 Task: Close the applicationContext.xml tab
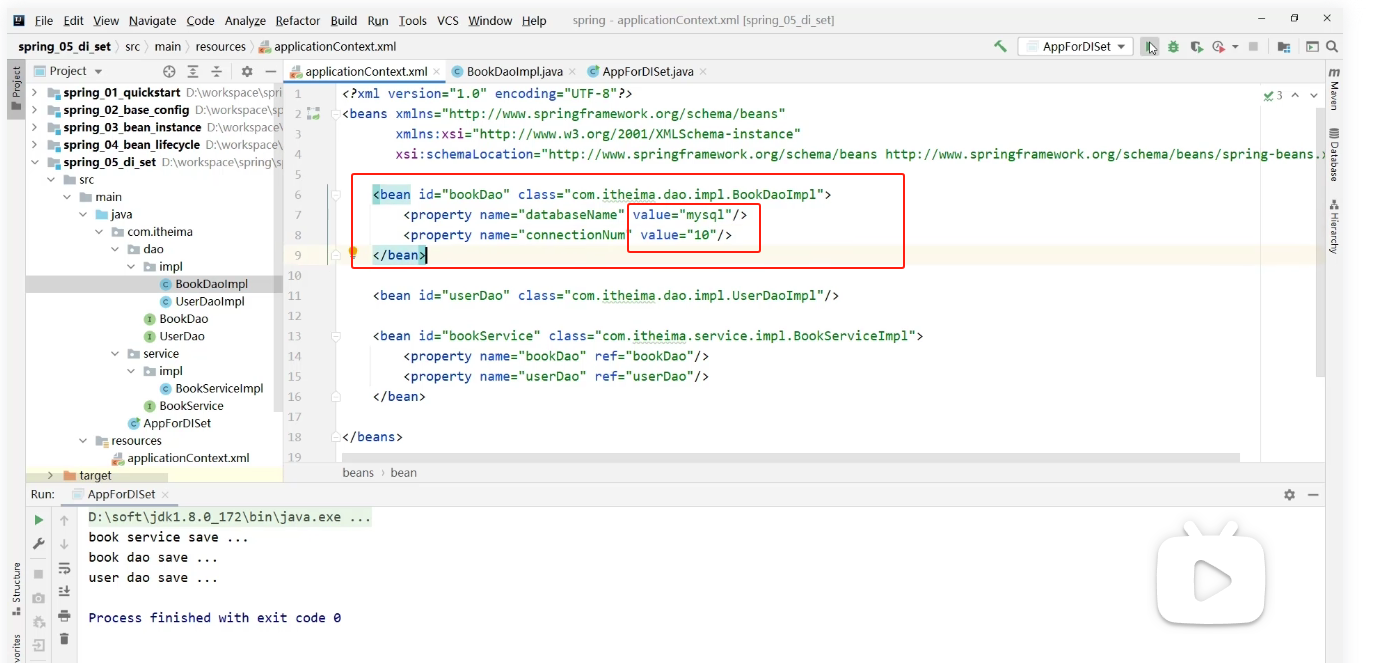(437, 72)
